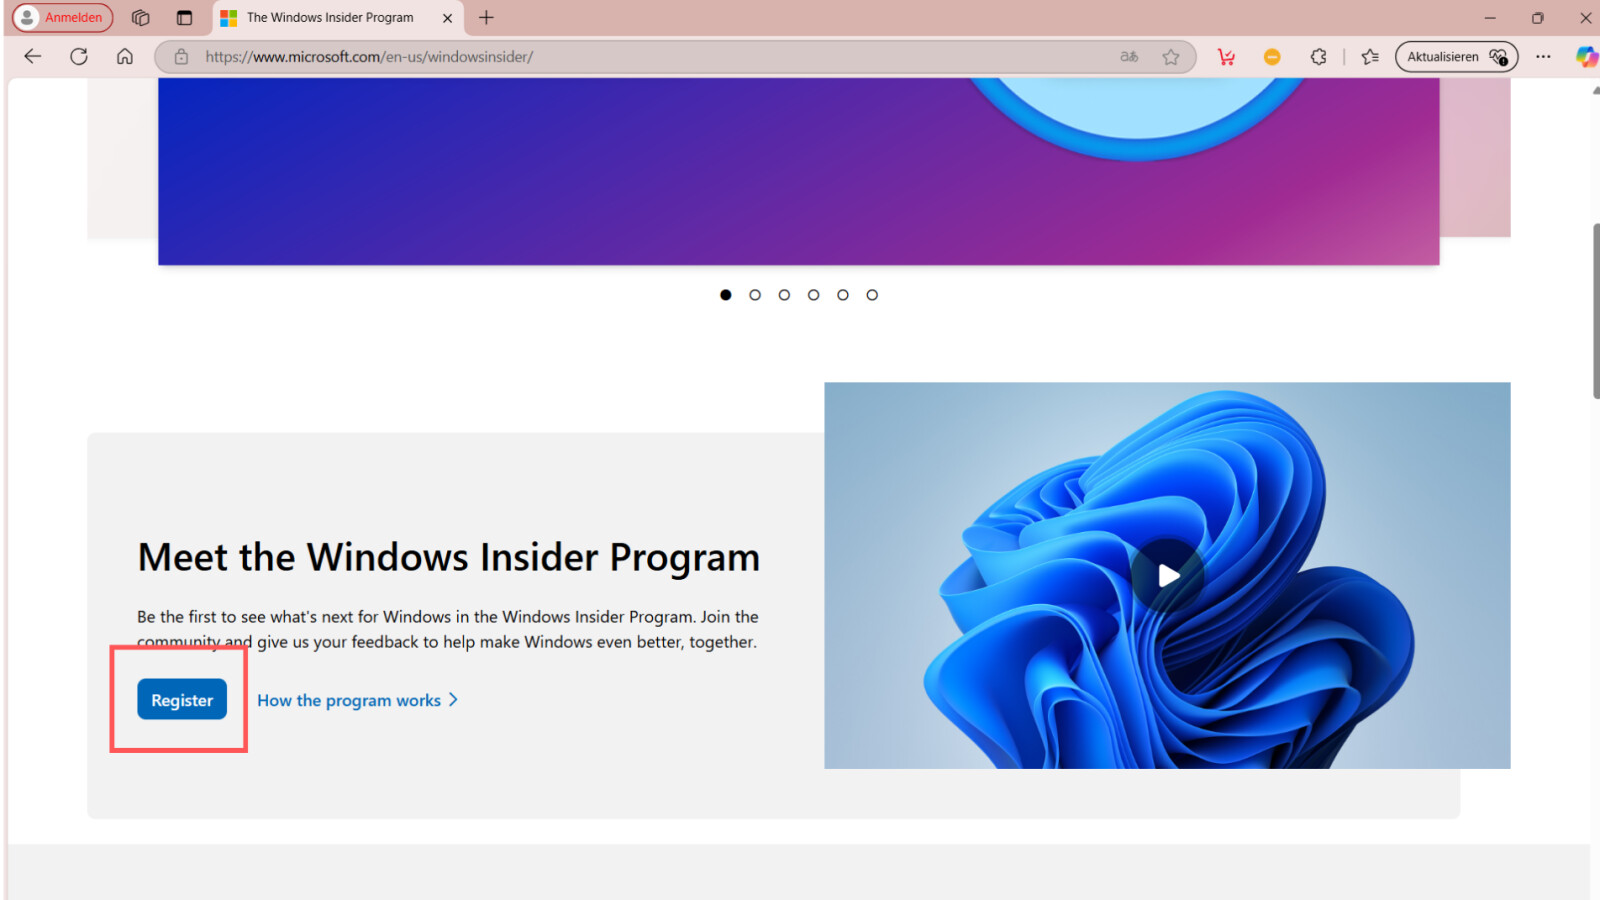Add page to favorites star icon
1600x900 pixels.
pyautogui.click(x=1171, y=57)
